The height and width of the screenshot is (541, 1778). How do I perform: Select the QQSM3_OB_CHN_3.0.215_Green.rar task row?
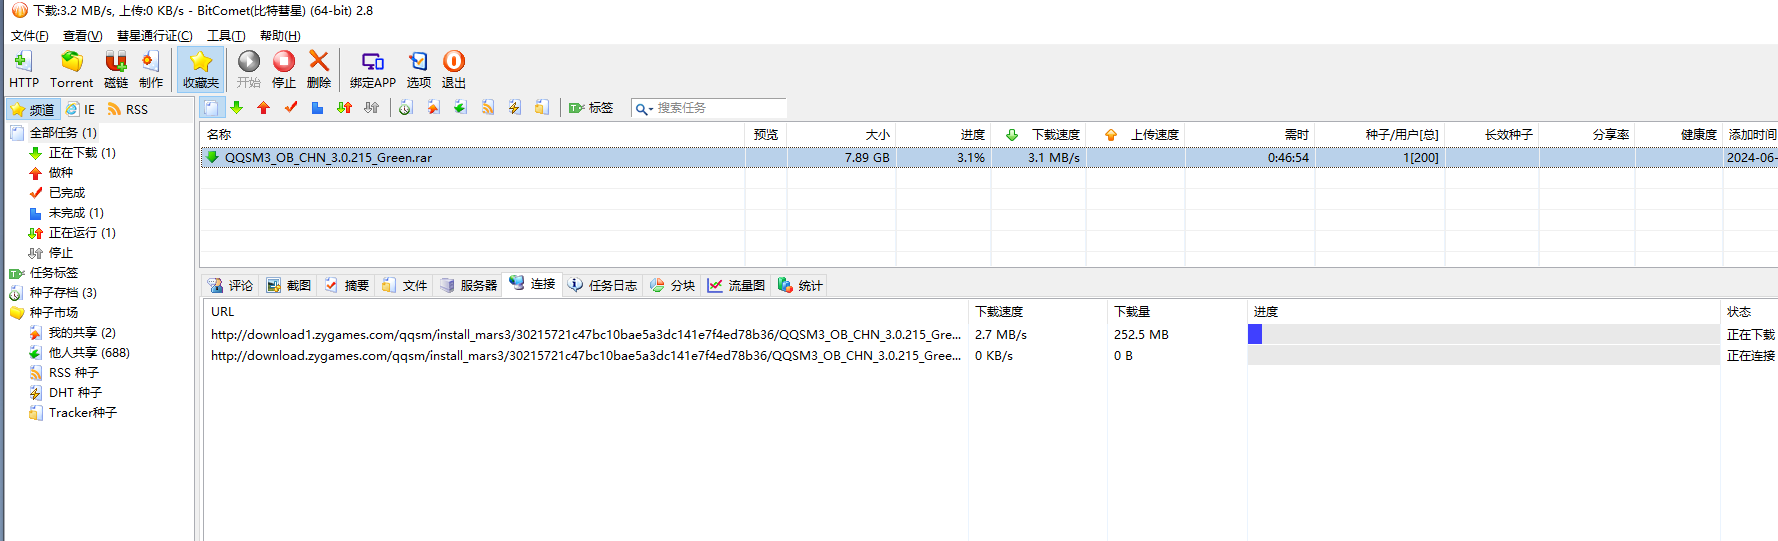point(988,158)
